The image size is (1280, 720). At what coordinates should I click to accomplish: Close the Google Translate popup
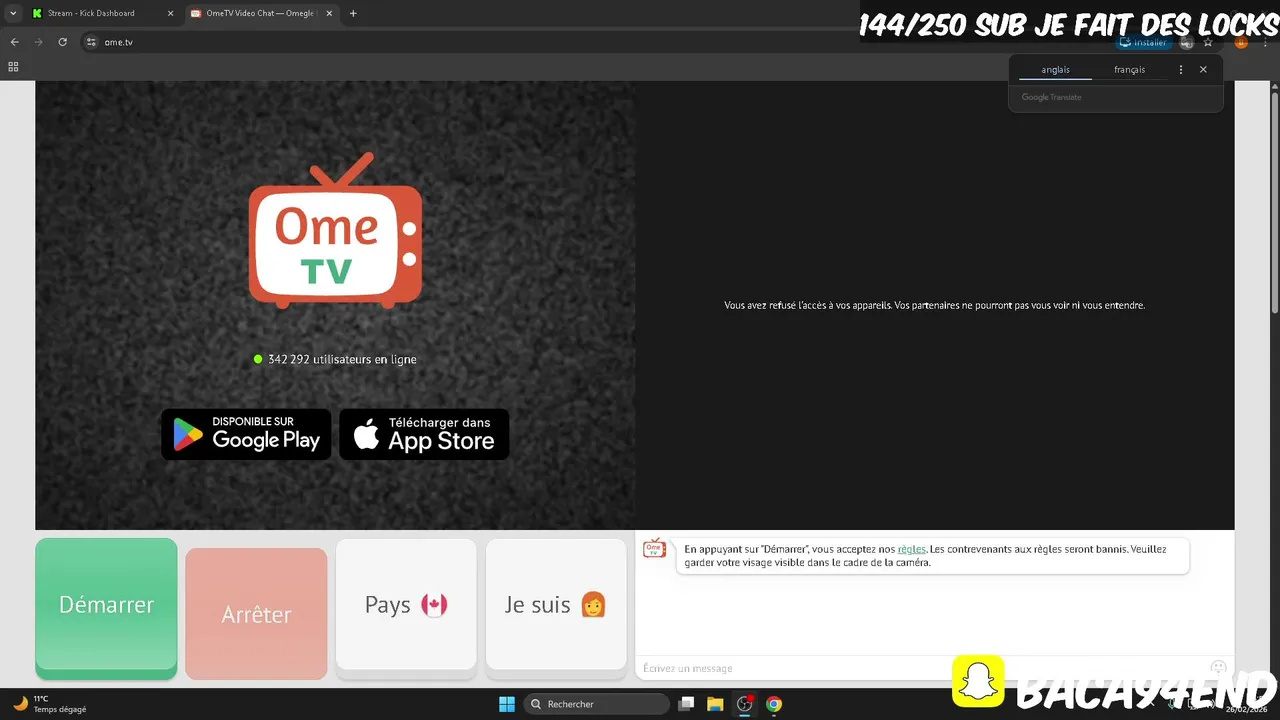(1203, 70)
